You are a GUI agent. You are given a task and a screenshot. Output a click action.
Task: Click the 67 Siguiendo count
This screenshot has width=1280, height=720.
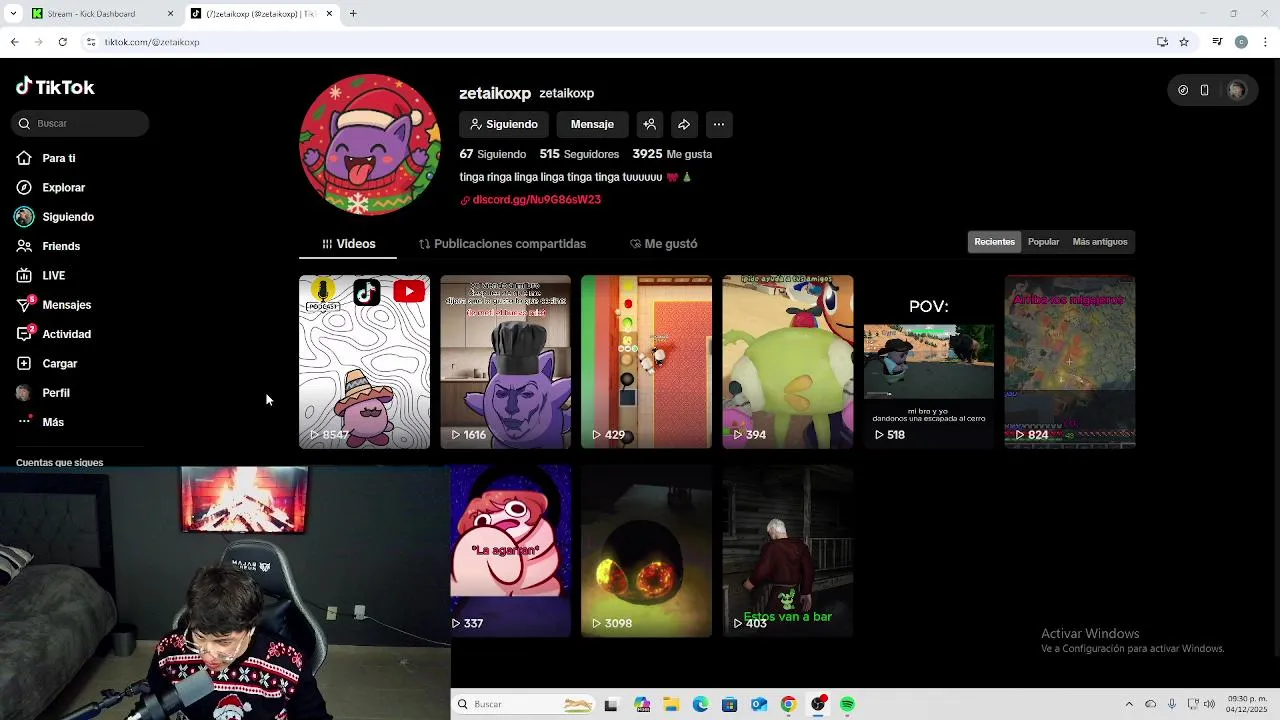(492, 154)
